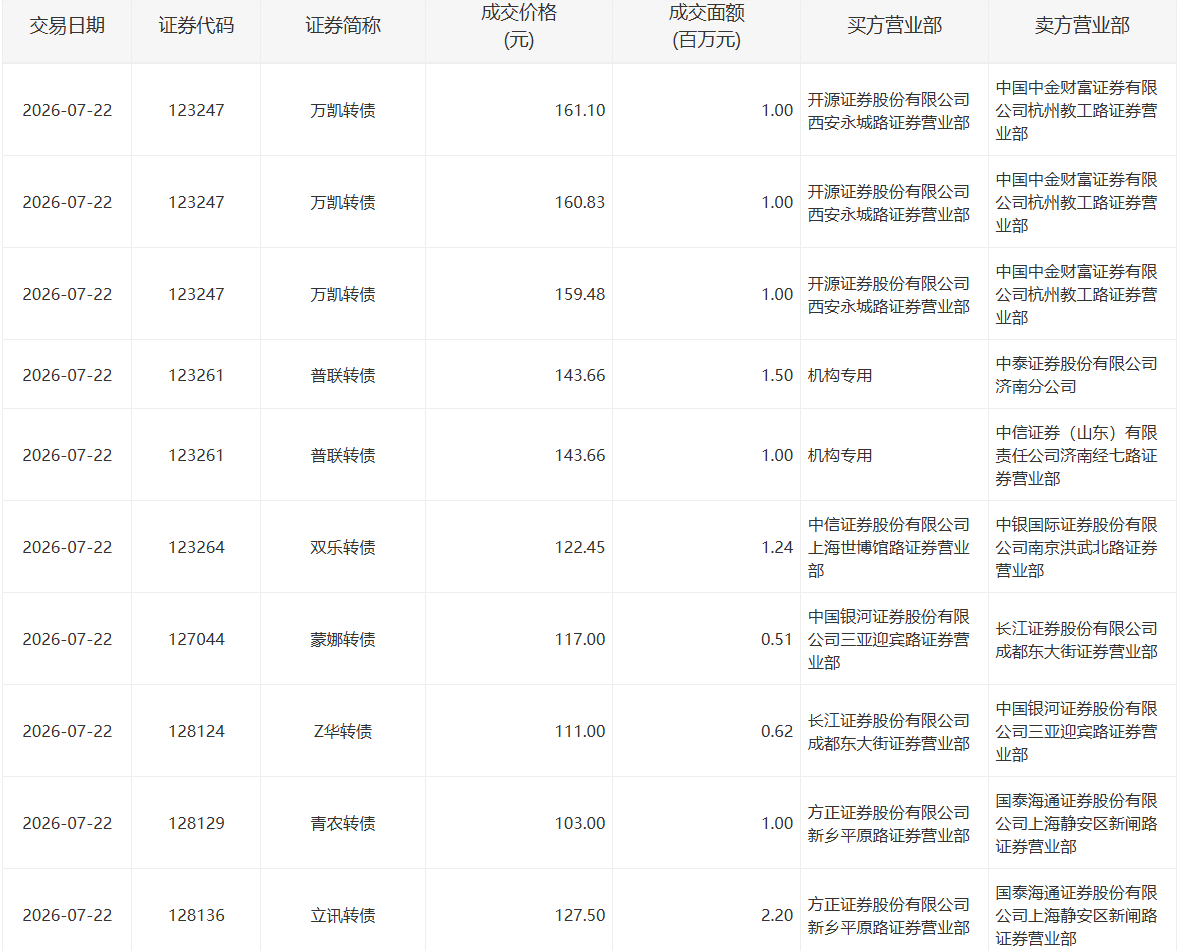Click the 1.50 face amount cell

tap(777, 375)
